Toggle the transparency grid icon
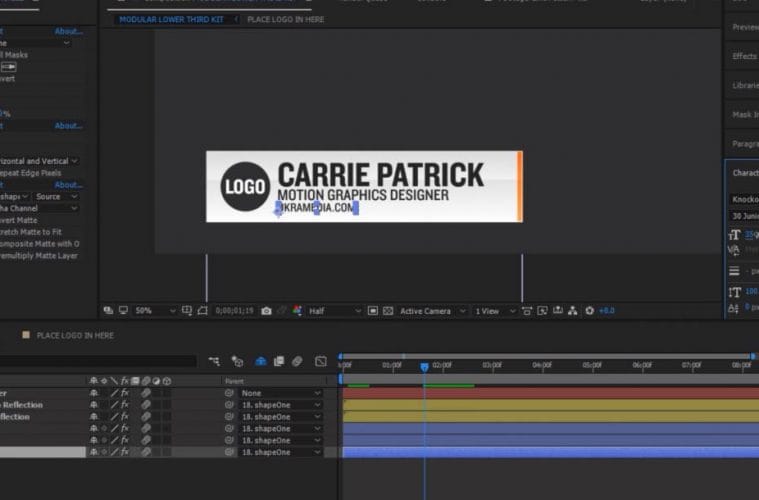 pos(387,311)
